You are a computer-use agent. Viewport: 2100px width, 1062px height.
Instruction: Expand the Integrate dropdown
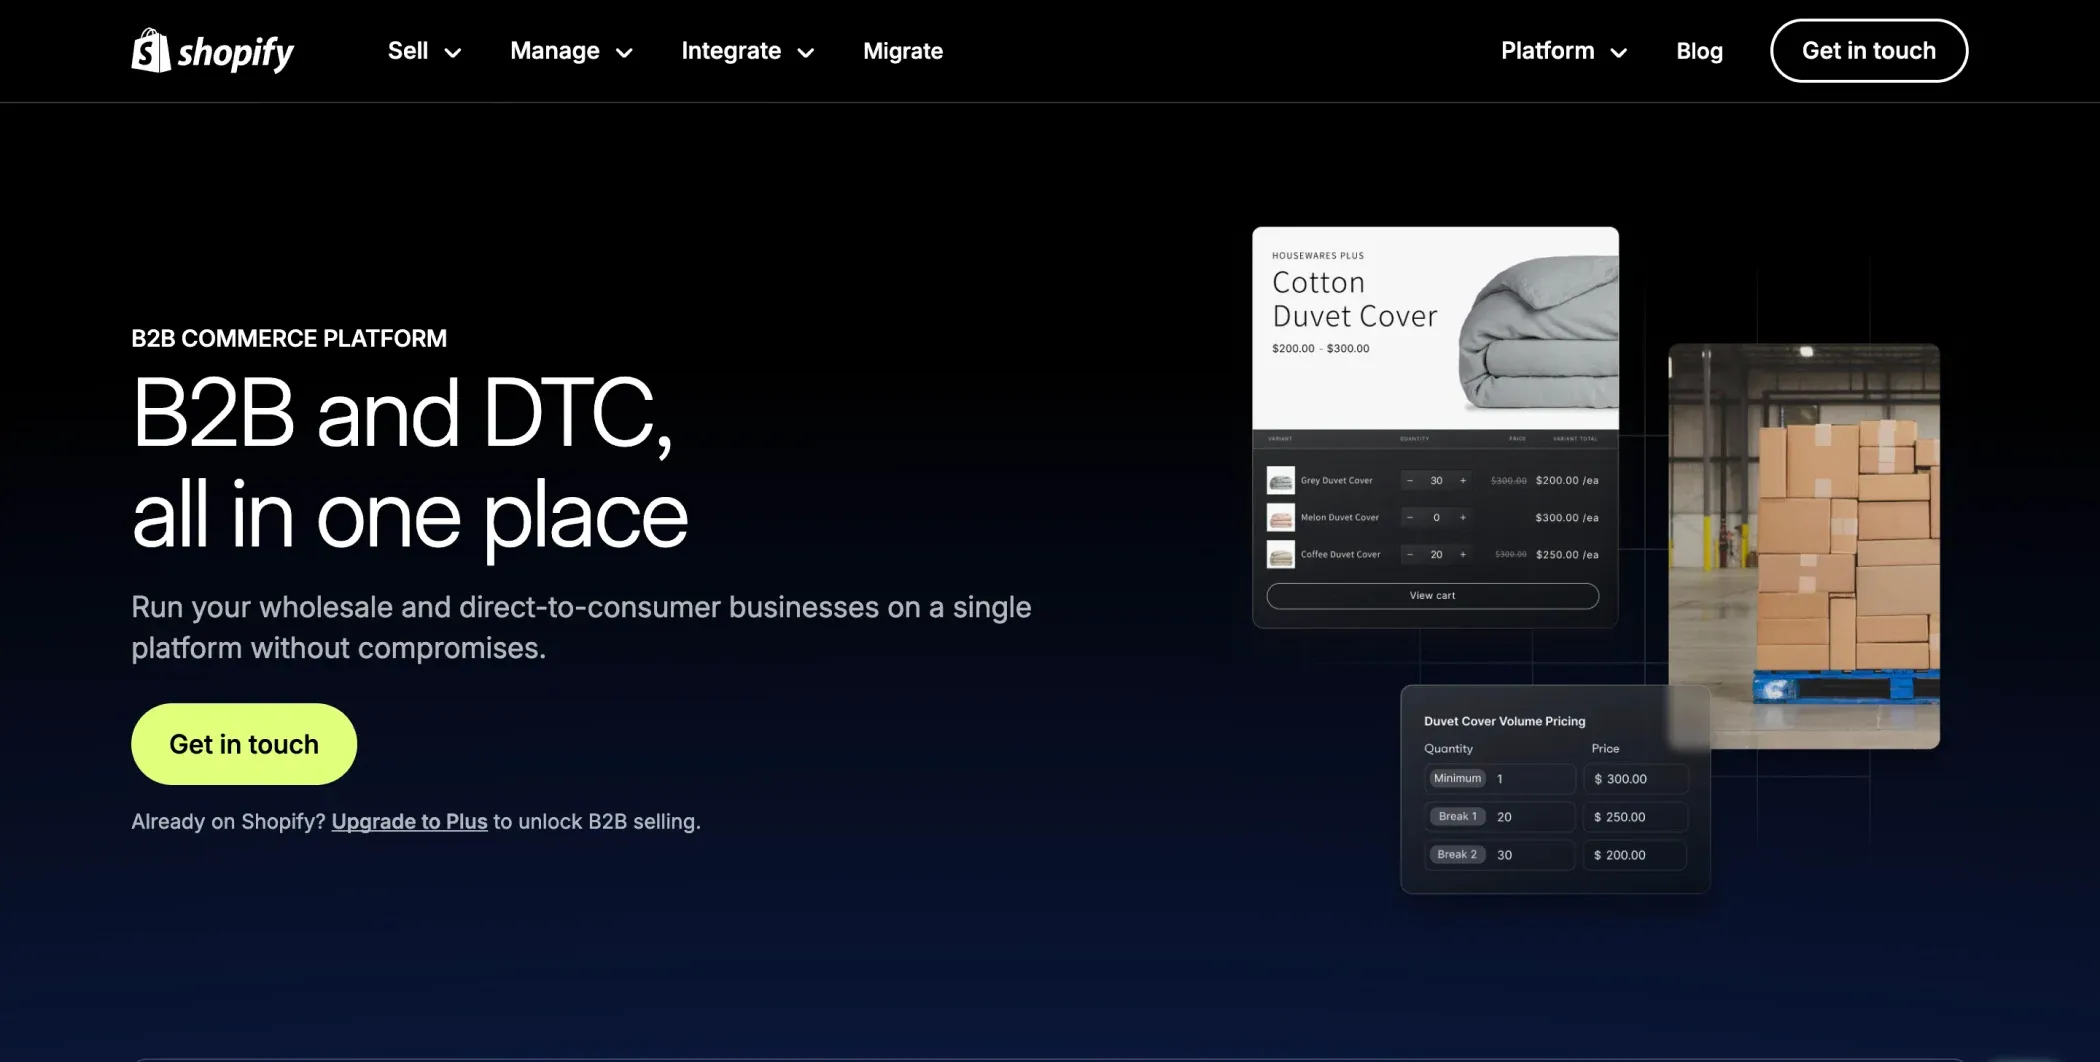click(747, 51)
